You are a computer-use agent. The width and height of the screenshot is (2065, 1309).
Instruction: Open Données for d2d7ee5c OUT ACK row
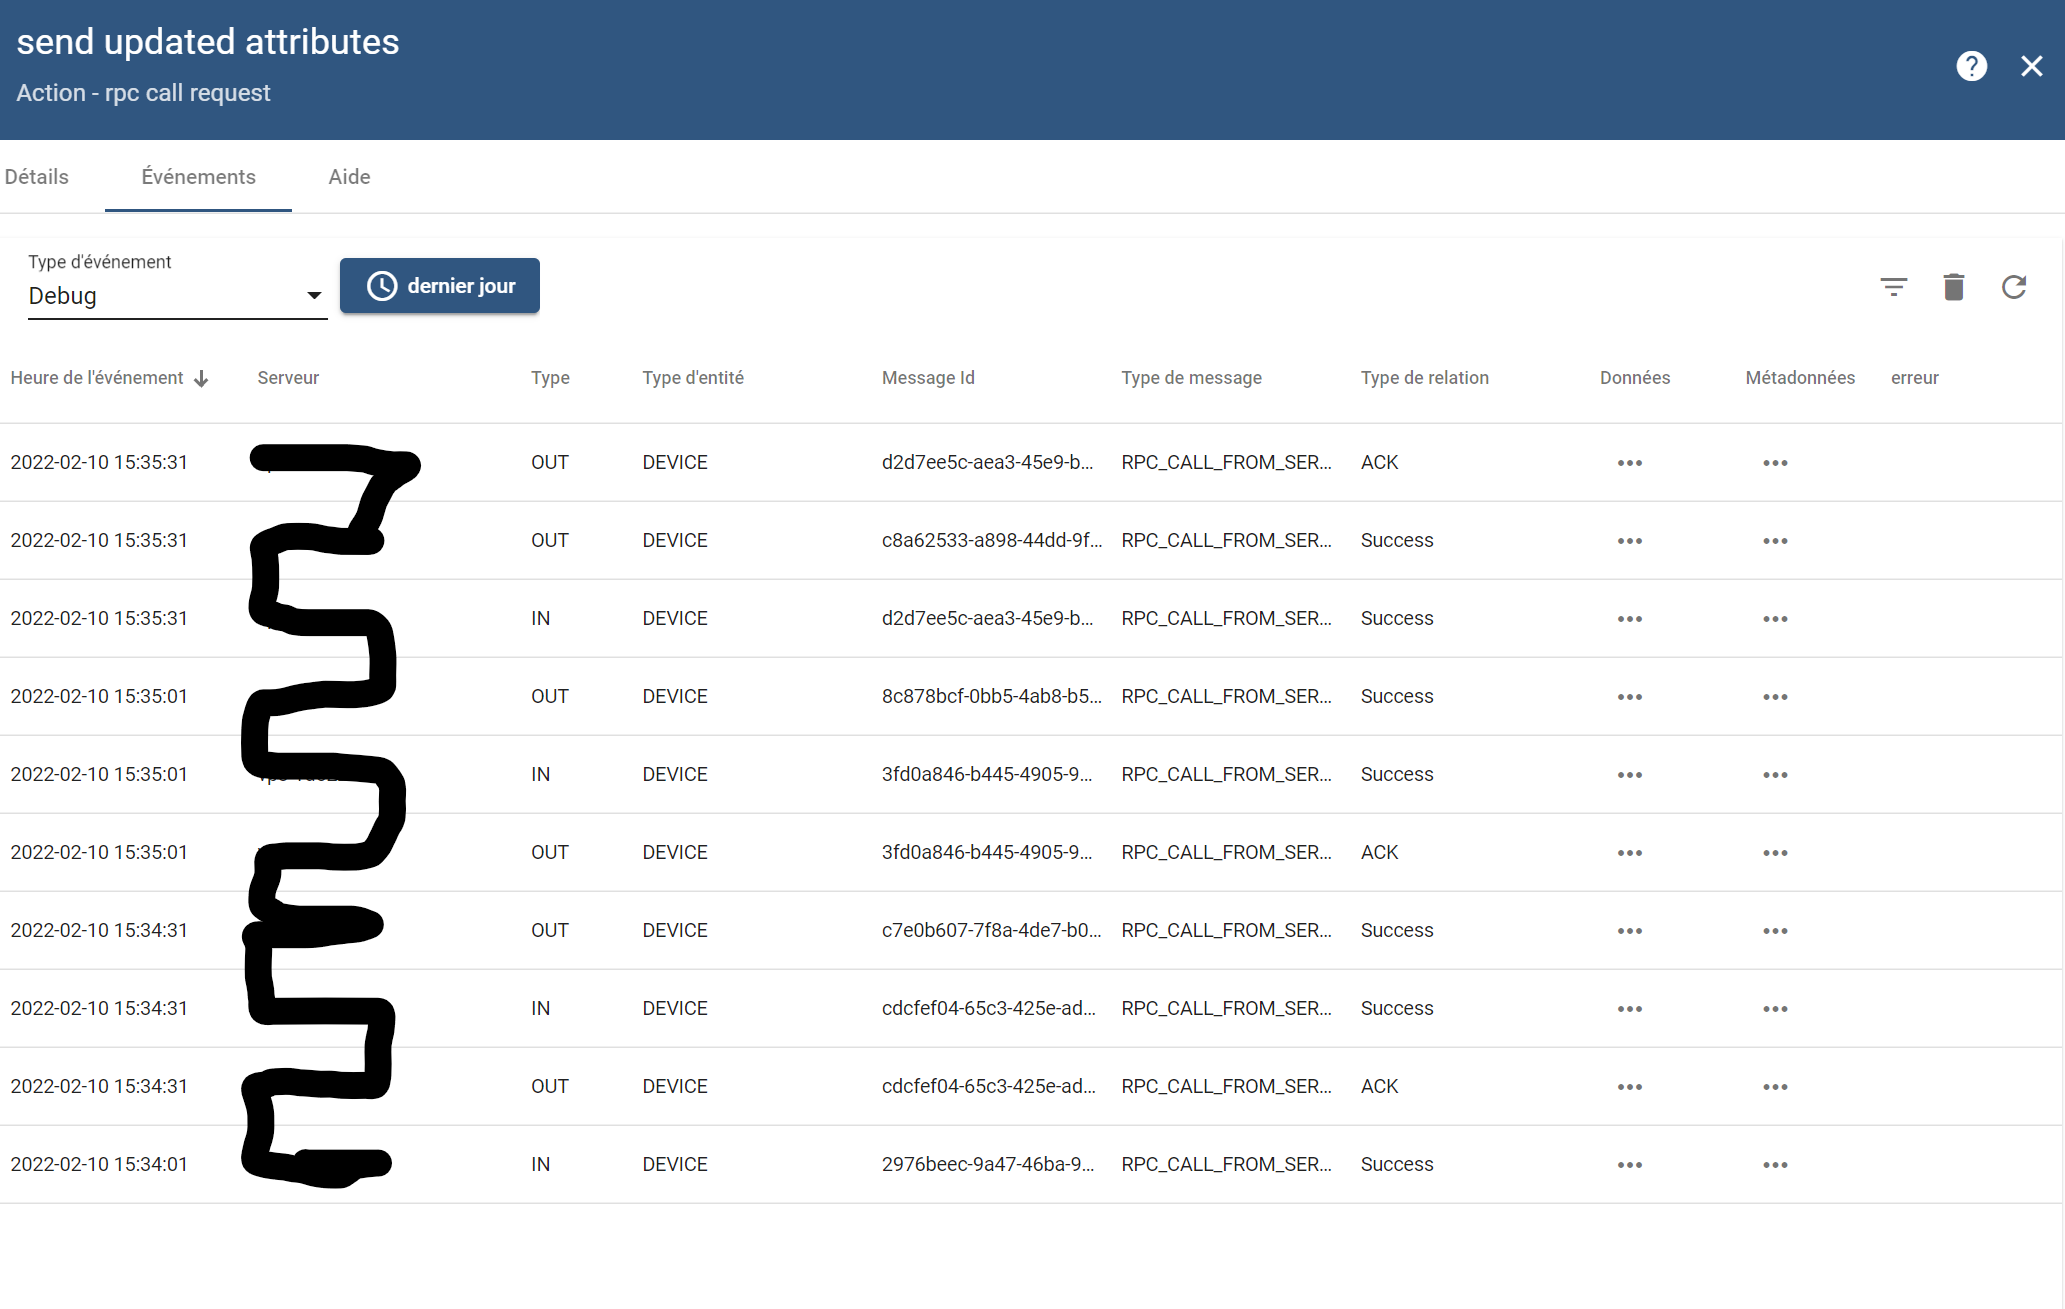[1629, 463]
